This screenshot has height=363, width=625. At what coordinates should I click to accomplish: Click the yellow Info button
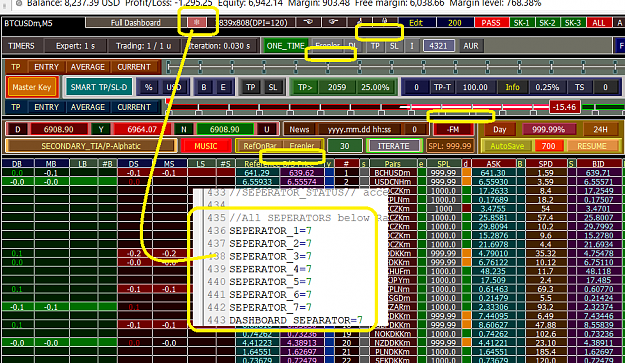(513, 87)
